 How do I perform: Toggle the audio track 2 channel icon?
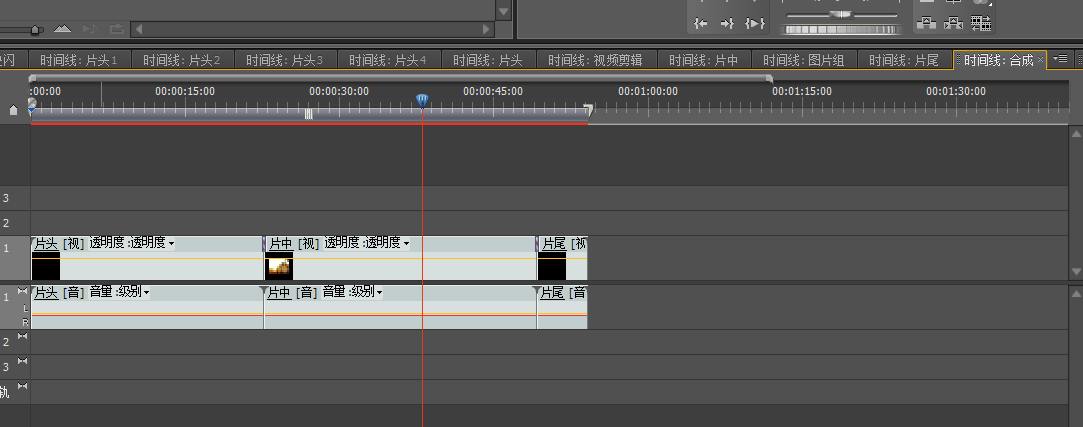click(x=23, y=337)
